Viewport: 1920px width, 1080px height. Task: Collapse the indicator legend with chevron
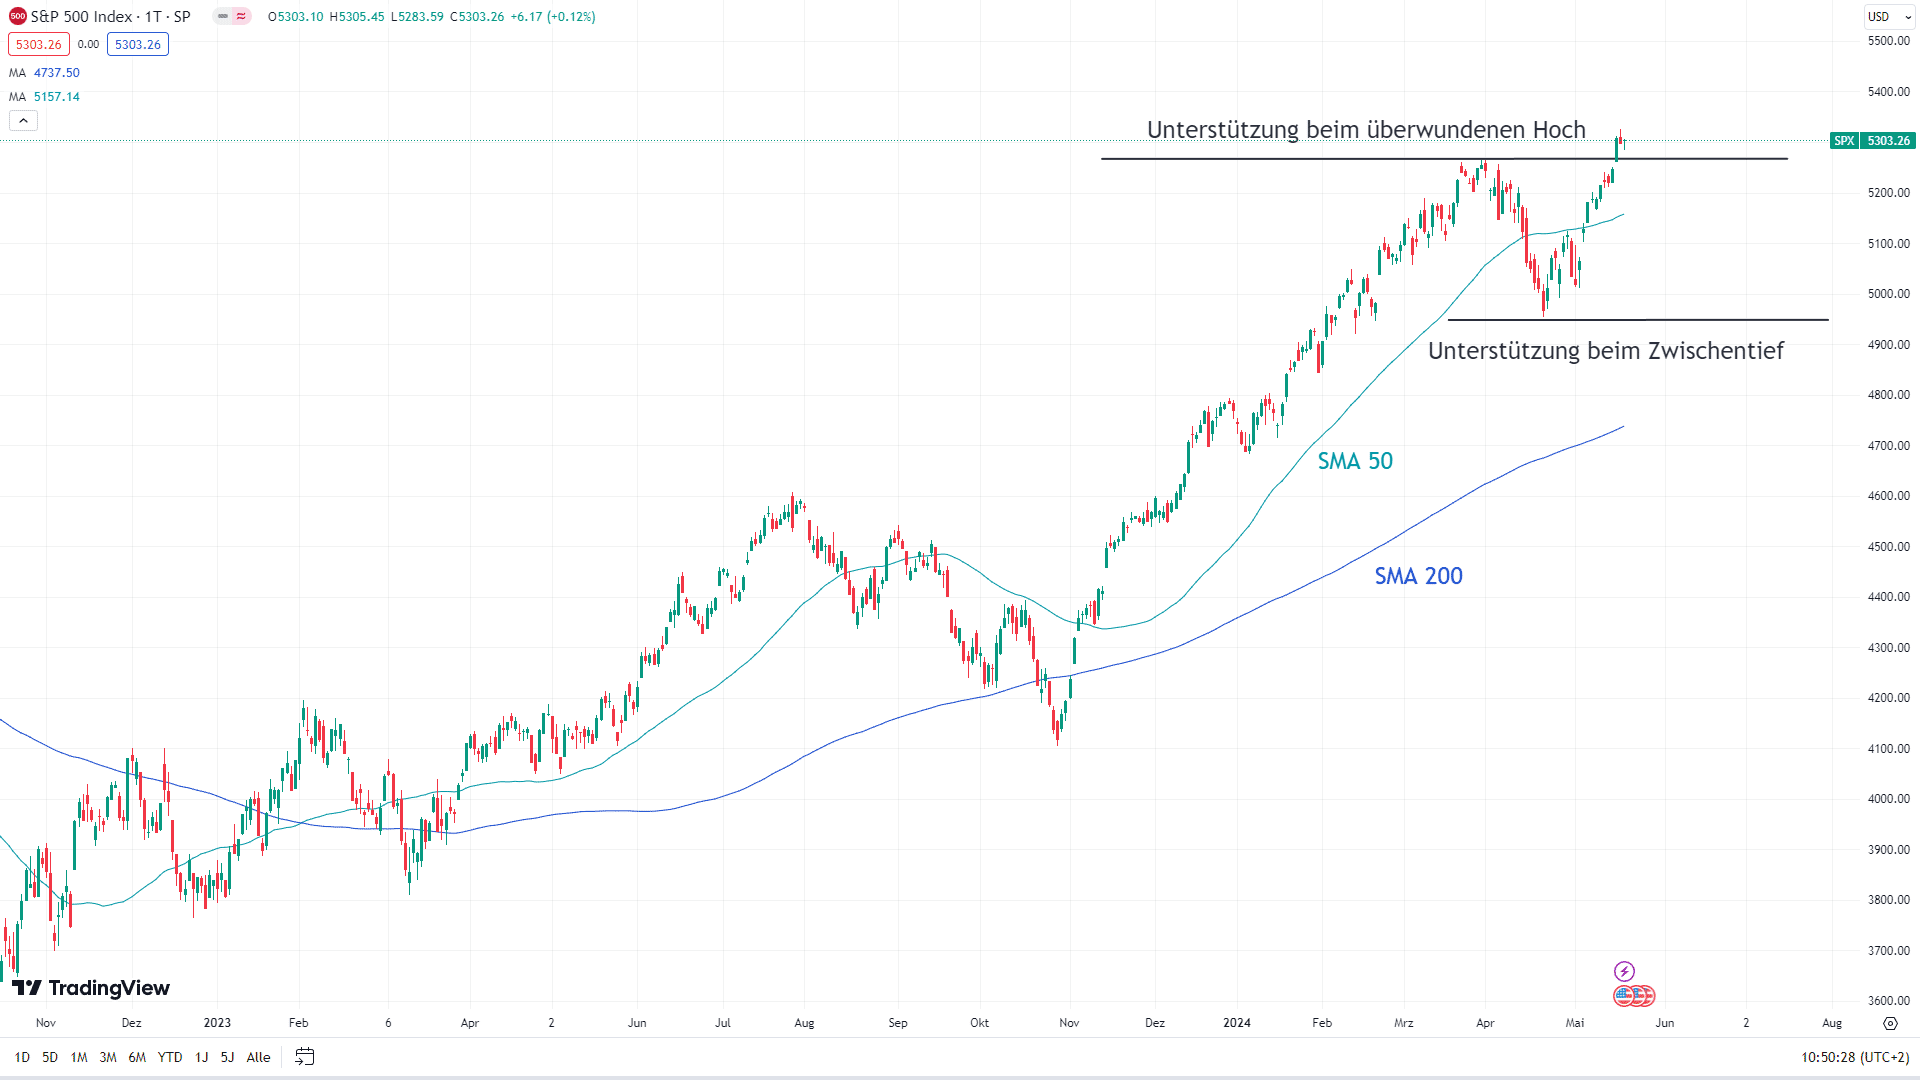click(24, 121)
